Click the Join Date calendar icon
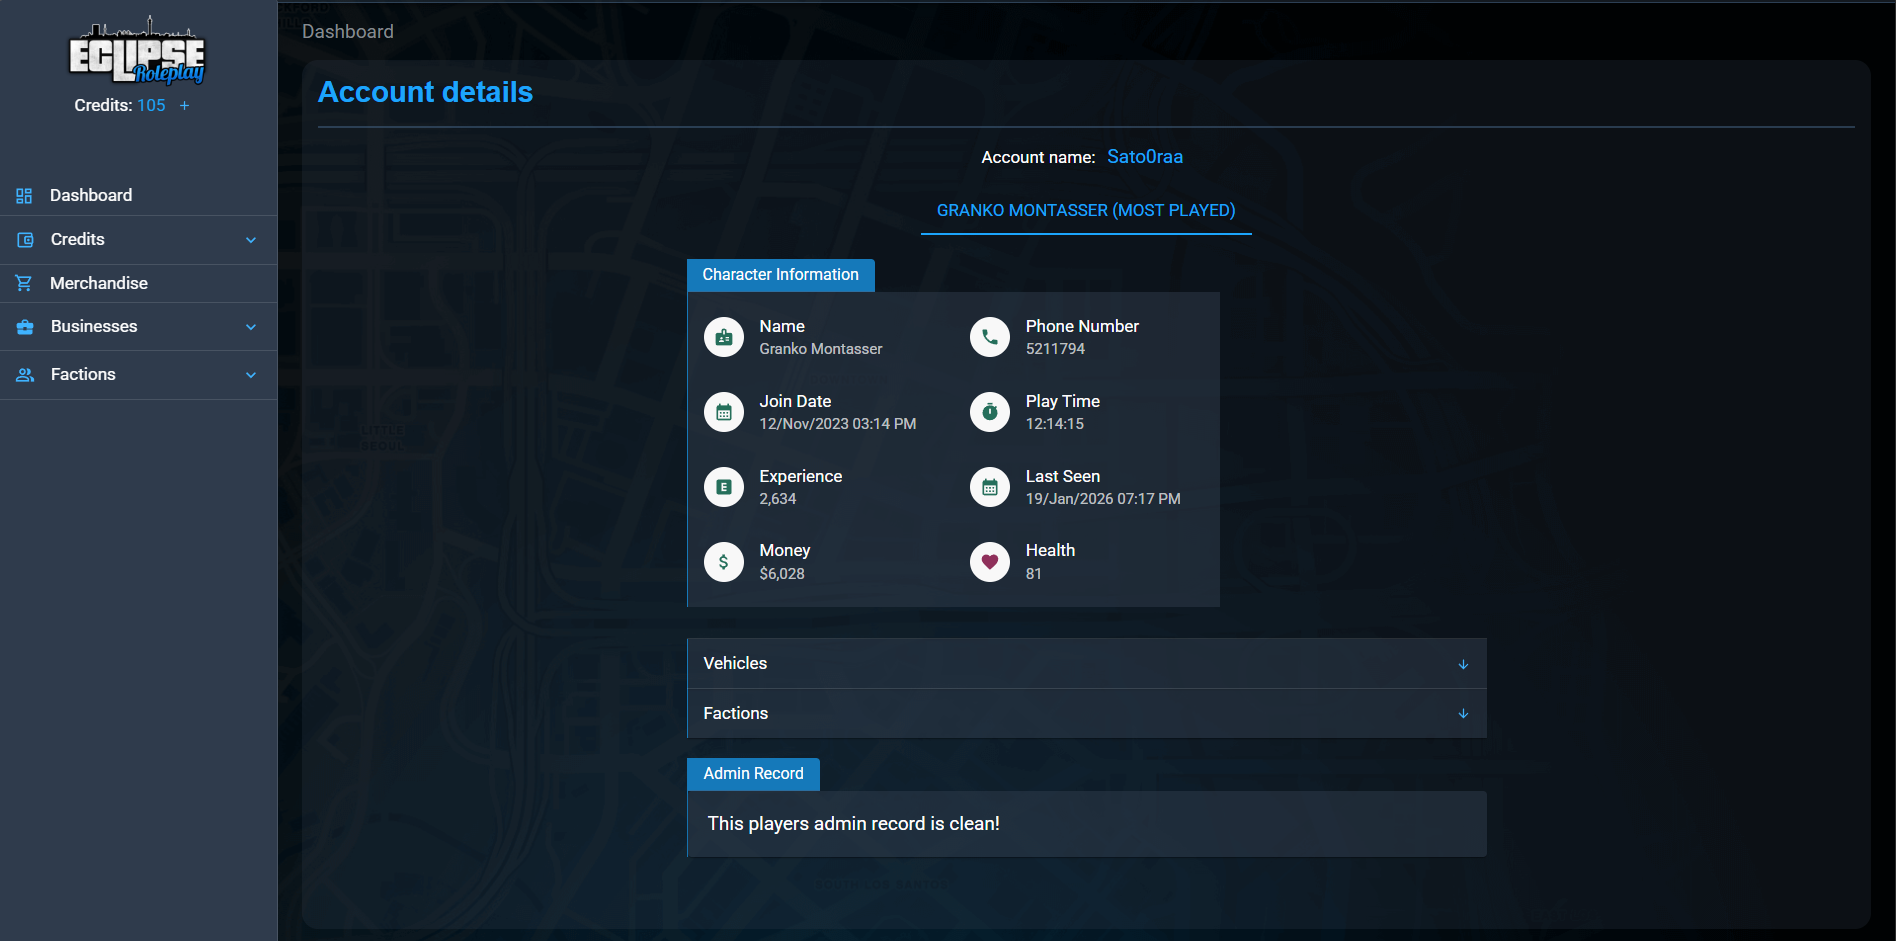Image resolution: width=1896 pixels, height=941 pixels. pyautogui.click(x=724, y=412)
